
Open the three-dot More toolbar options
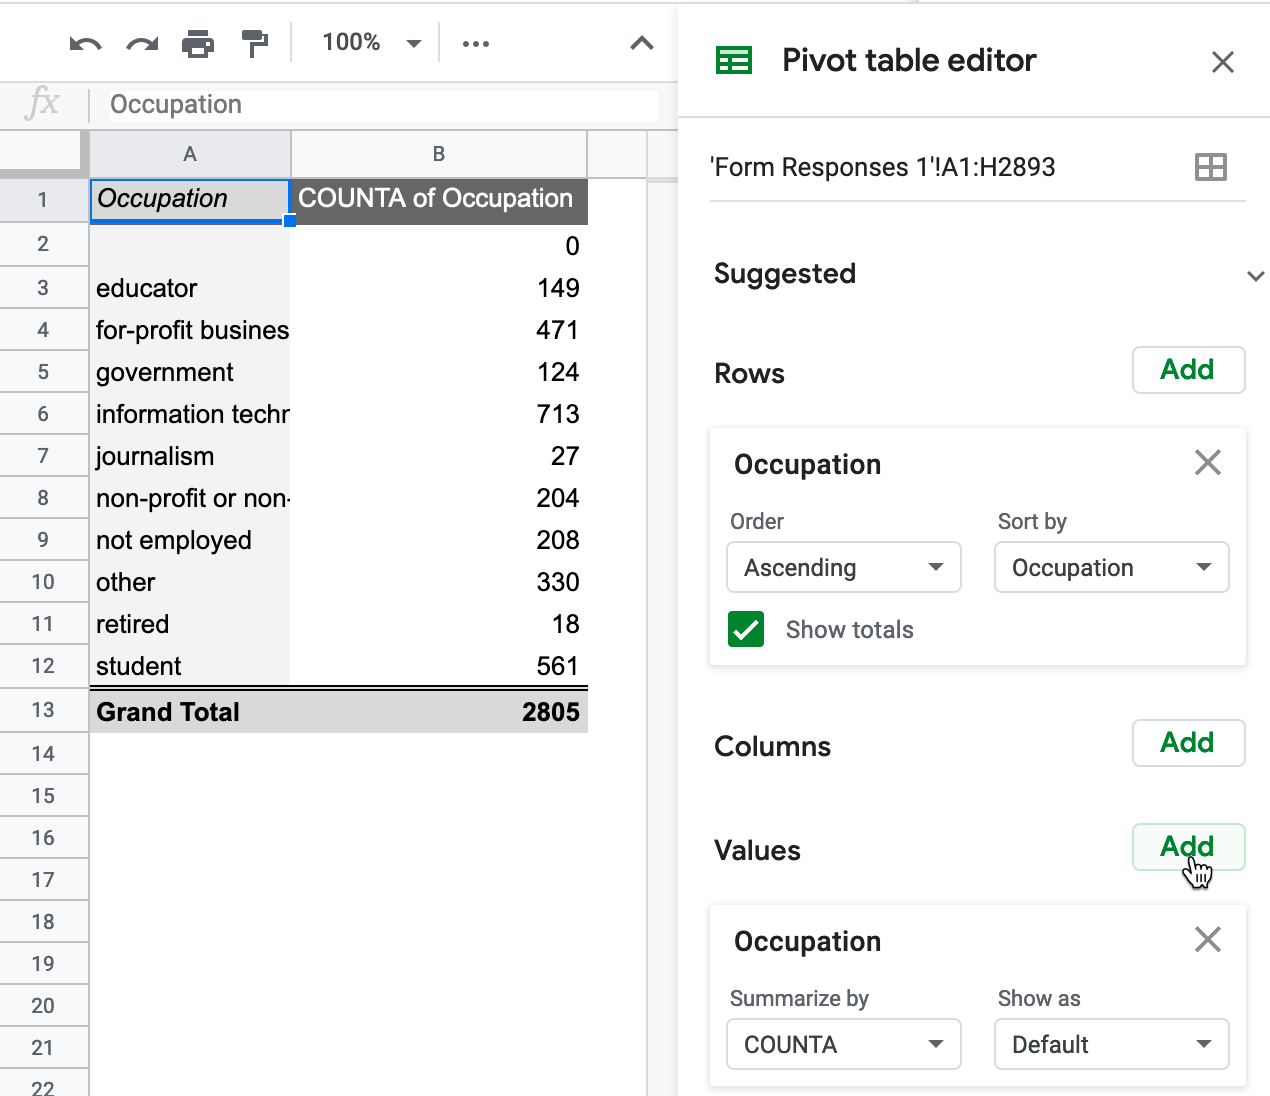tap(476, 44)
